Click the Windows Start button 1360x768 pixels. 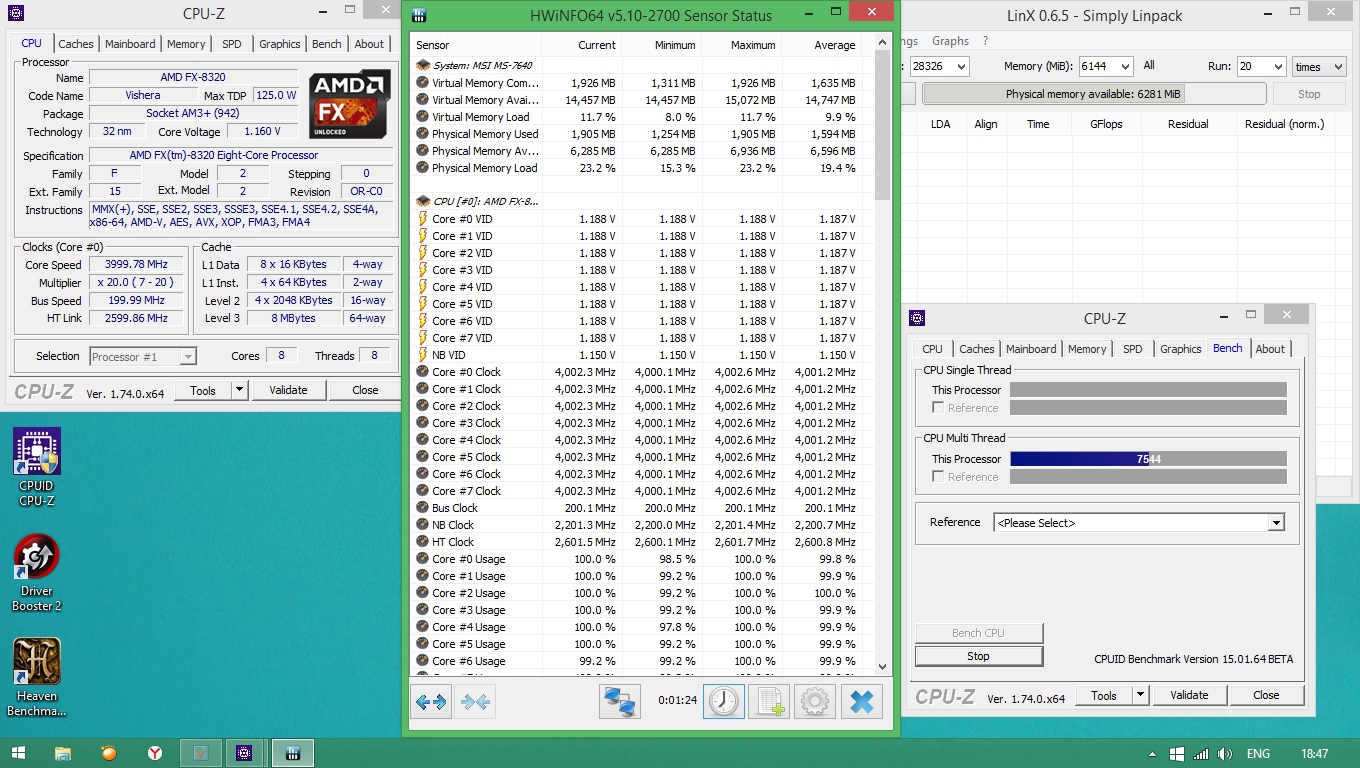coord(19,753)
